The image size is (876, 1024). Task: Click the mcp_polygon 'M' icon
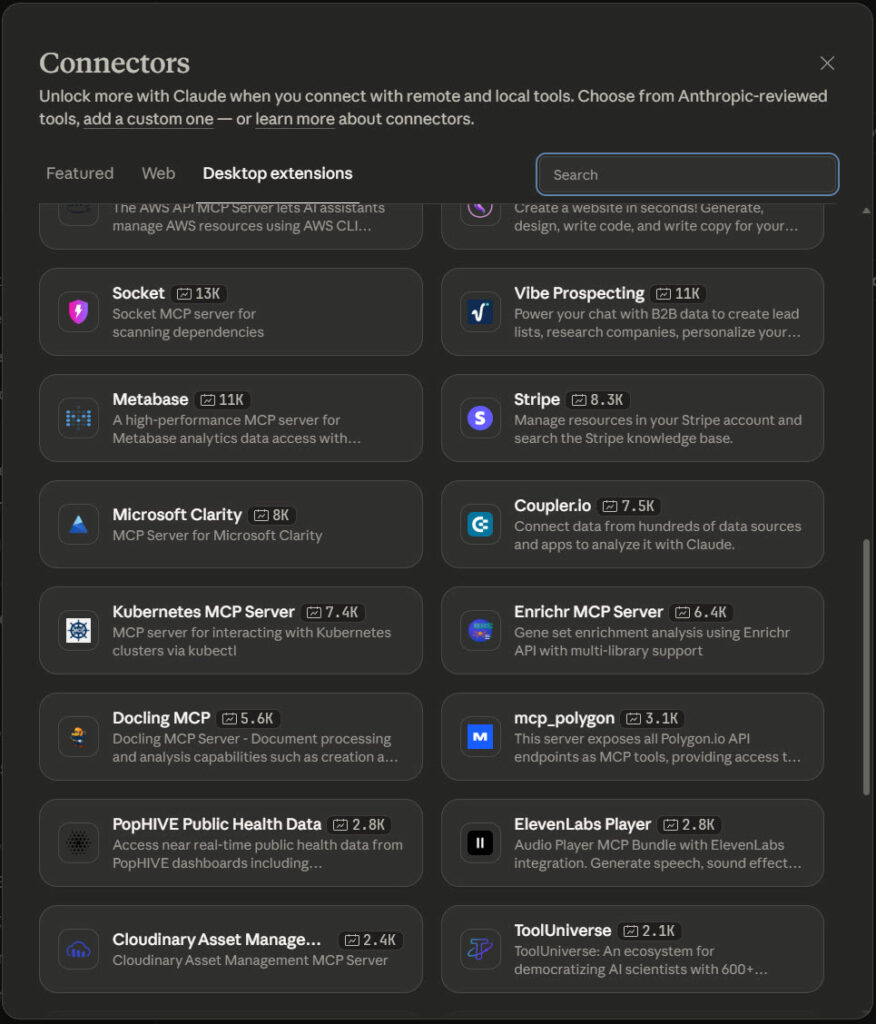coord(480,736)
